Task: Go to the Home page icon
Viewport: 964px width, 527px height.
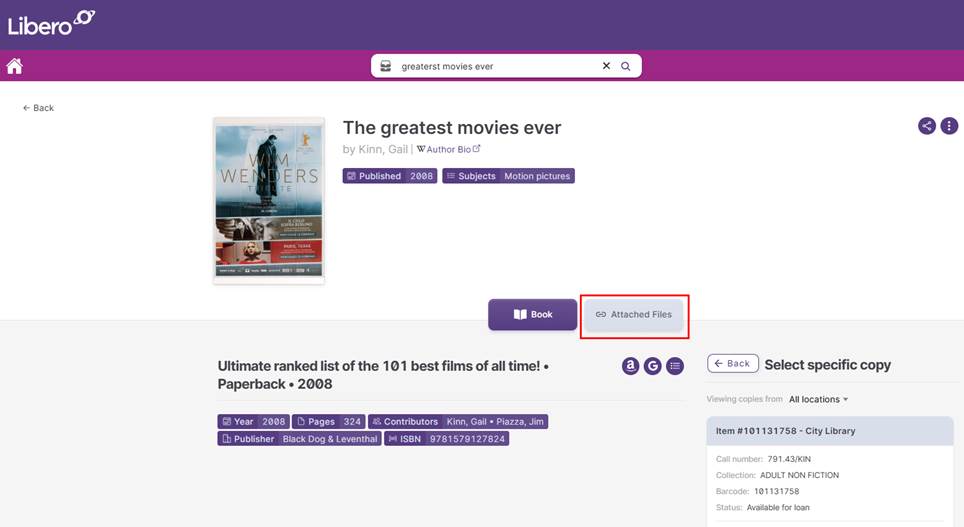Action: [x=14, y=67]
